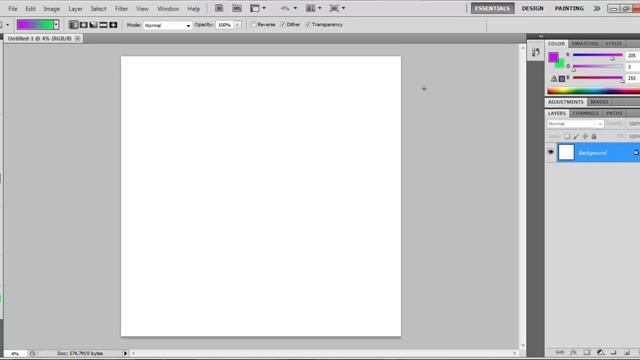Screen dimensions: 640x360
Task: Enable Lock Position
Action: tap(585, 136)
